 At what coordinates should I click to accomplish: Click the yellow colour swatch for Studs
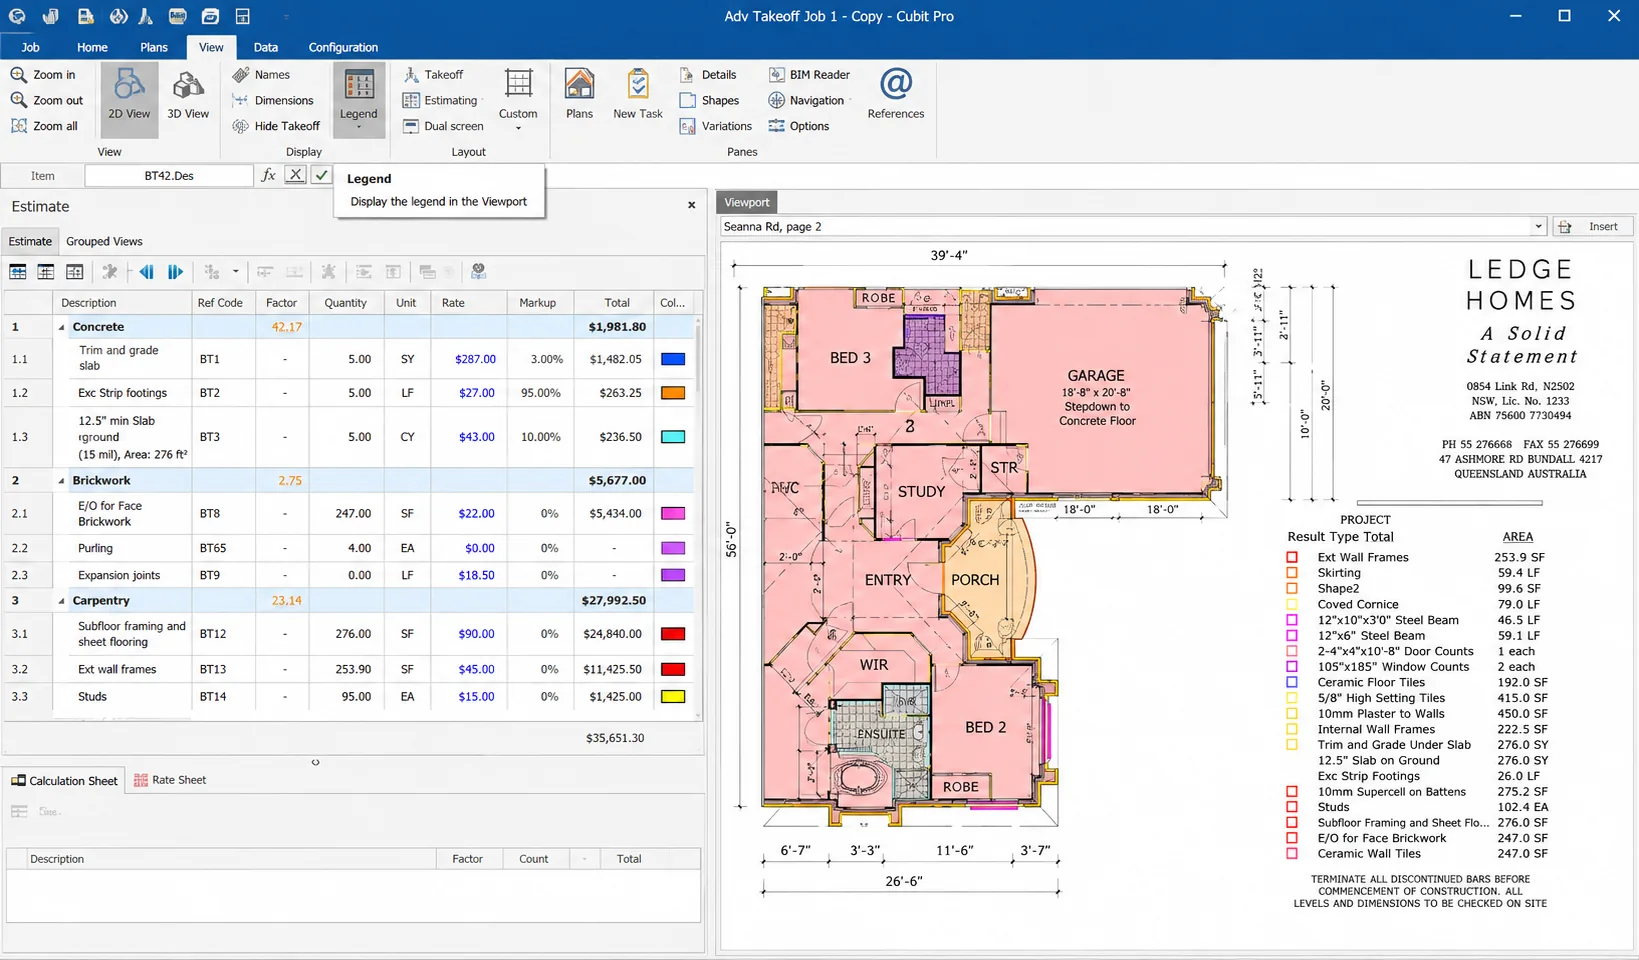pyautogui.click(x=673, y=697)
